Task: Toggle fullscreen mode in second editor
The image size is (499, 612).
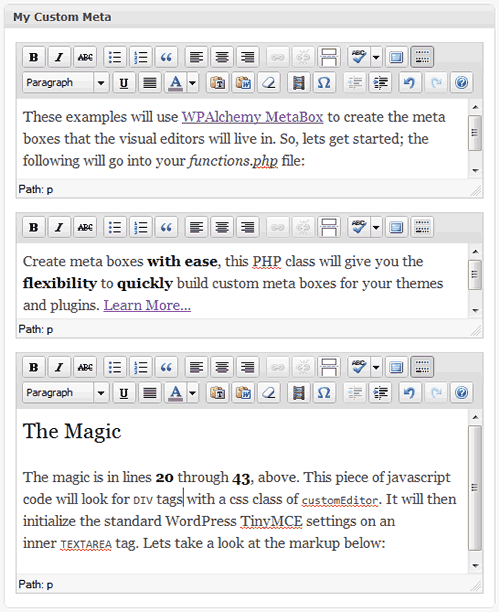Action: (396, 227)
